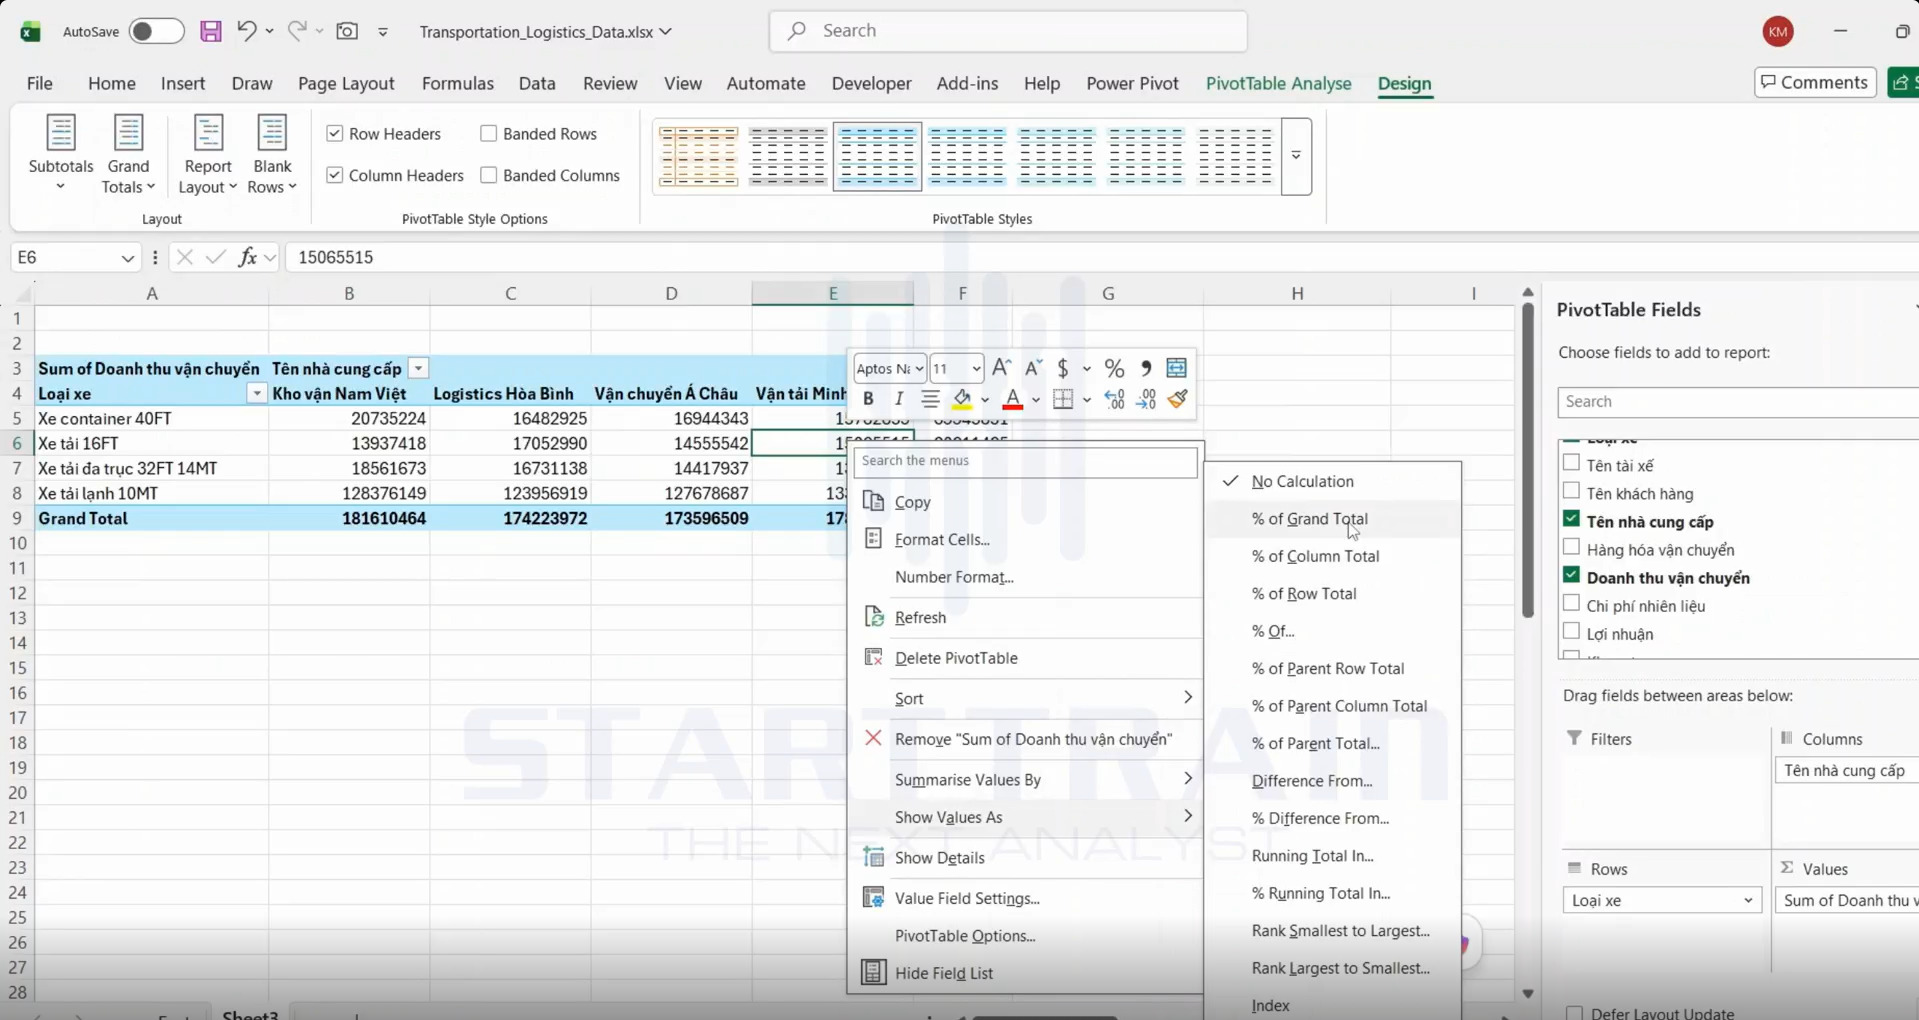The width and height of the screenshot is (1919, 1020).
Task: Choose Format Cells in context menu
Action: [x=942, y=539]
